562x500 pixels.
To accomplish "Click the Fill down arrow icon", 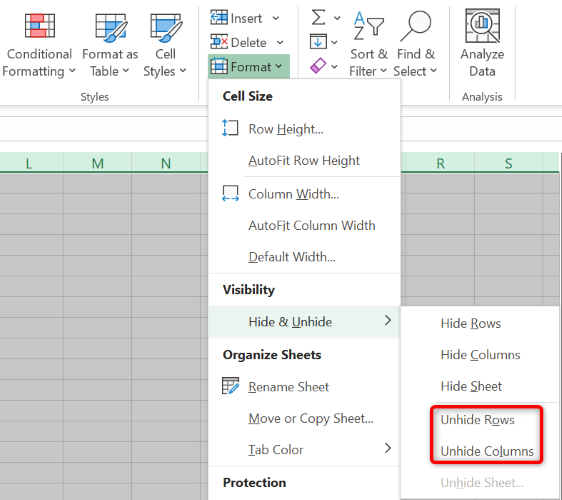I will point(318,42).
